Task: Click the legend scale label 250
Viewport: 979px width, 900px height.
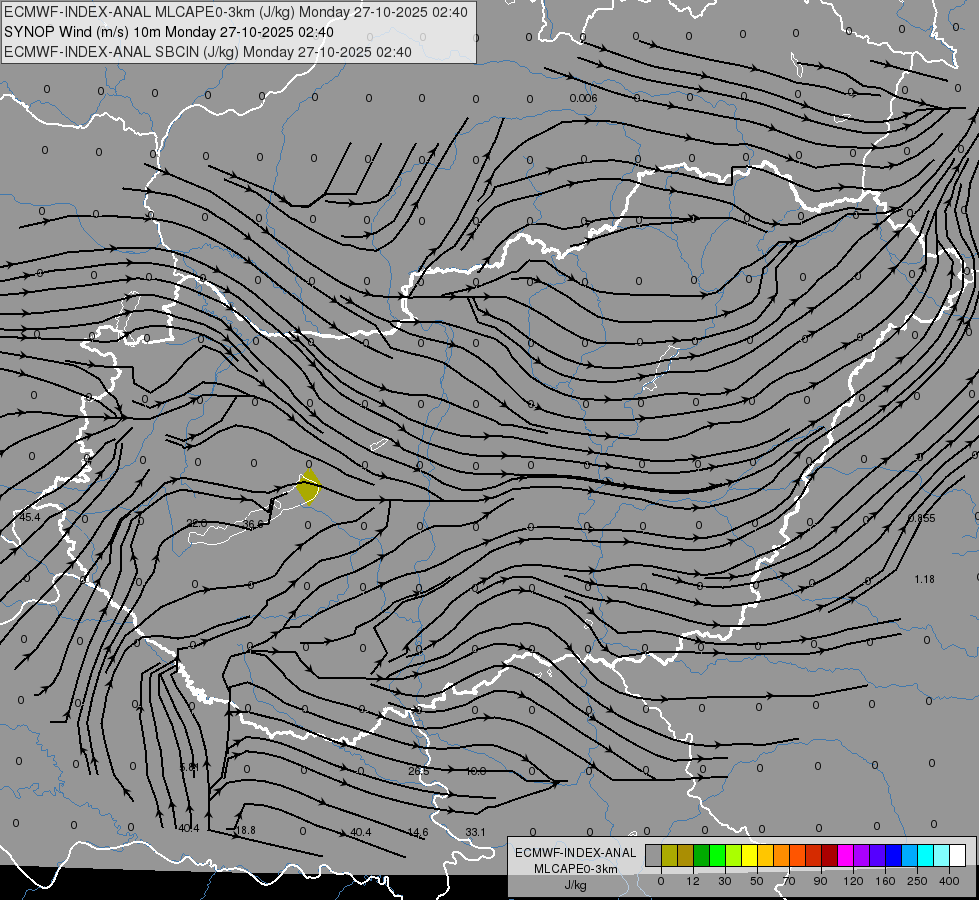Action: coord(917,881)
